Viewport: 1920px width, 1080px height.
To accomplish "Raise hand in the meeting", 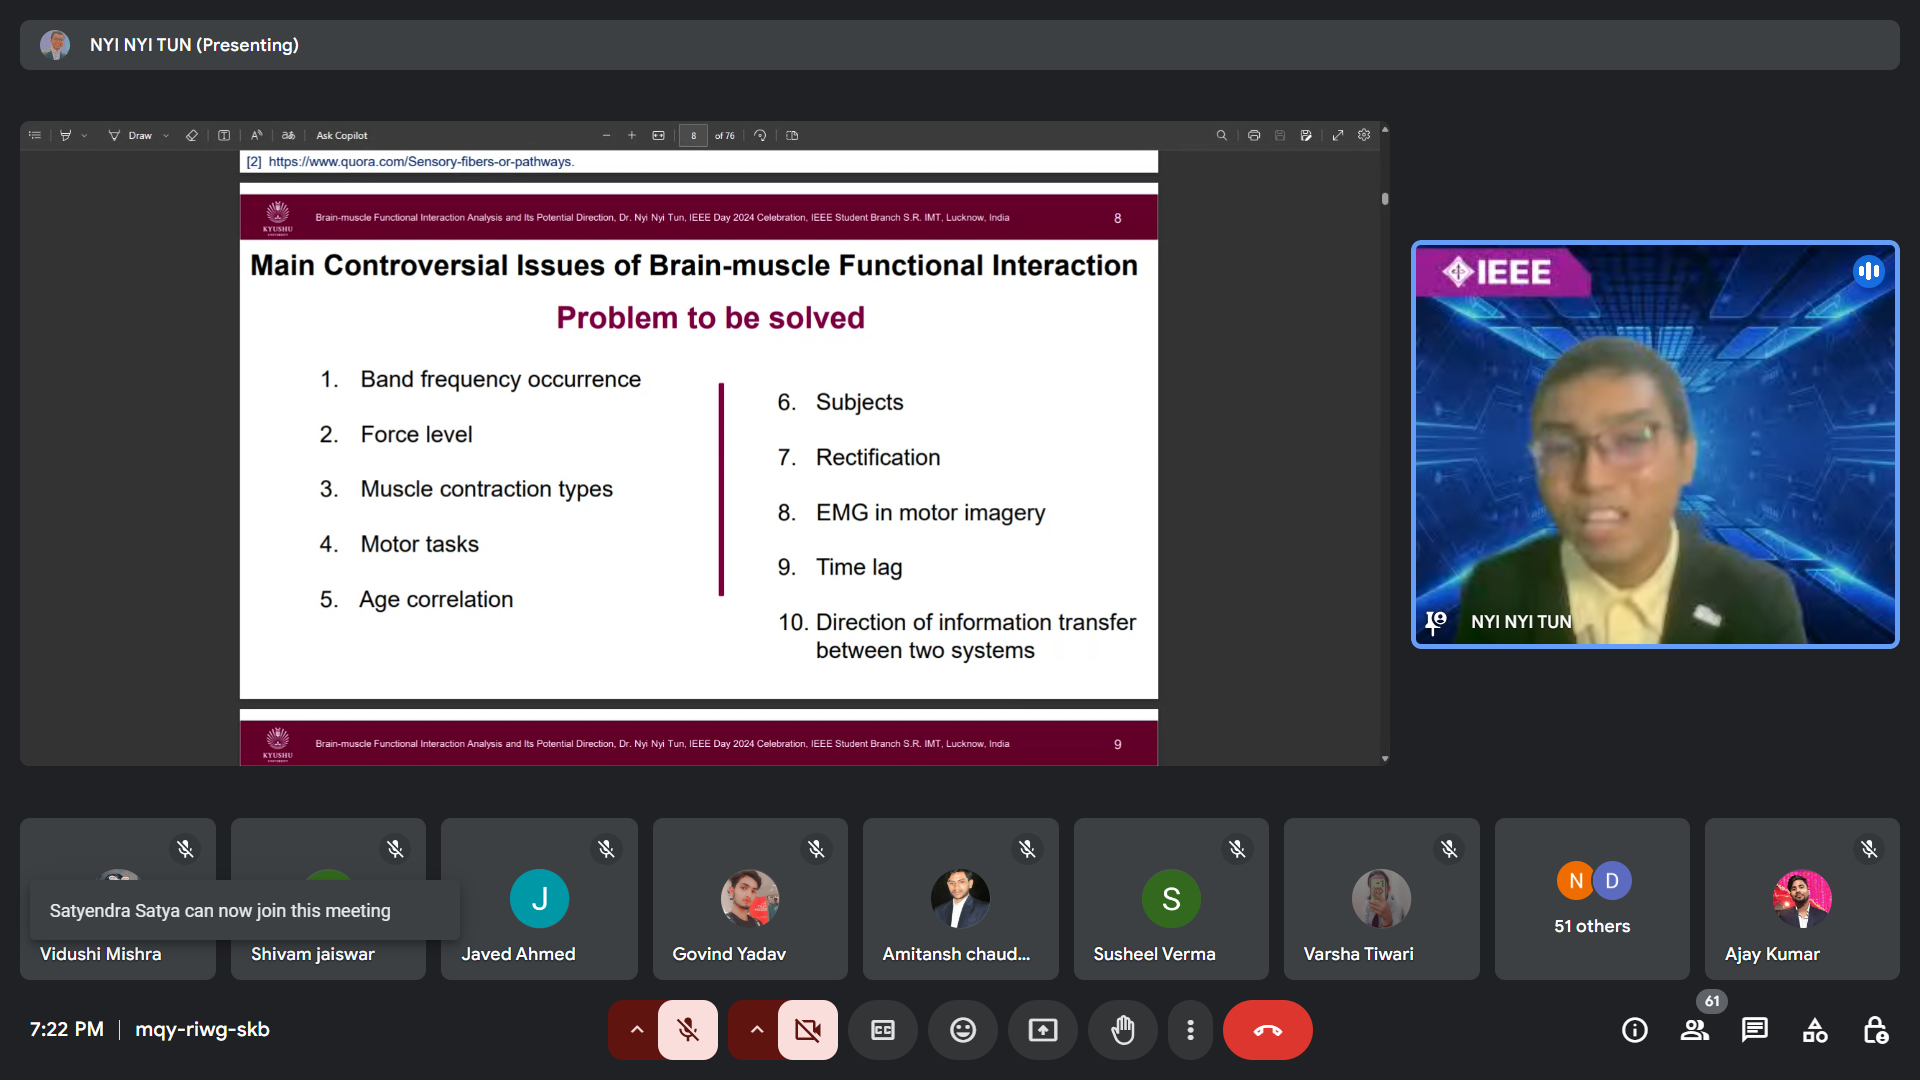I will [x=1122, y=1030].
